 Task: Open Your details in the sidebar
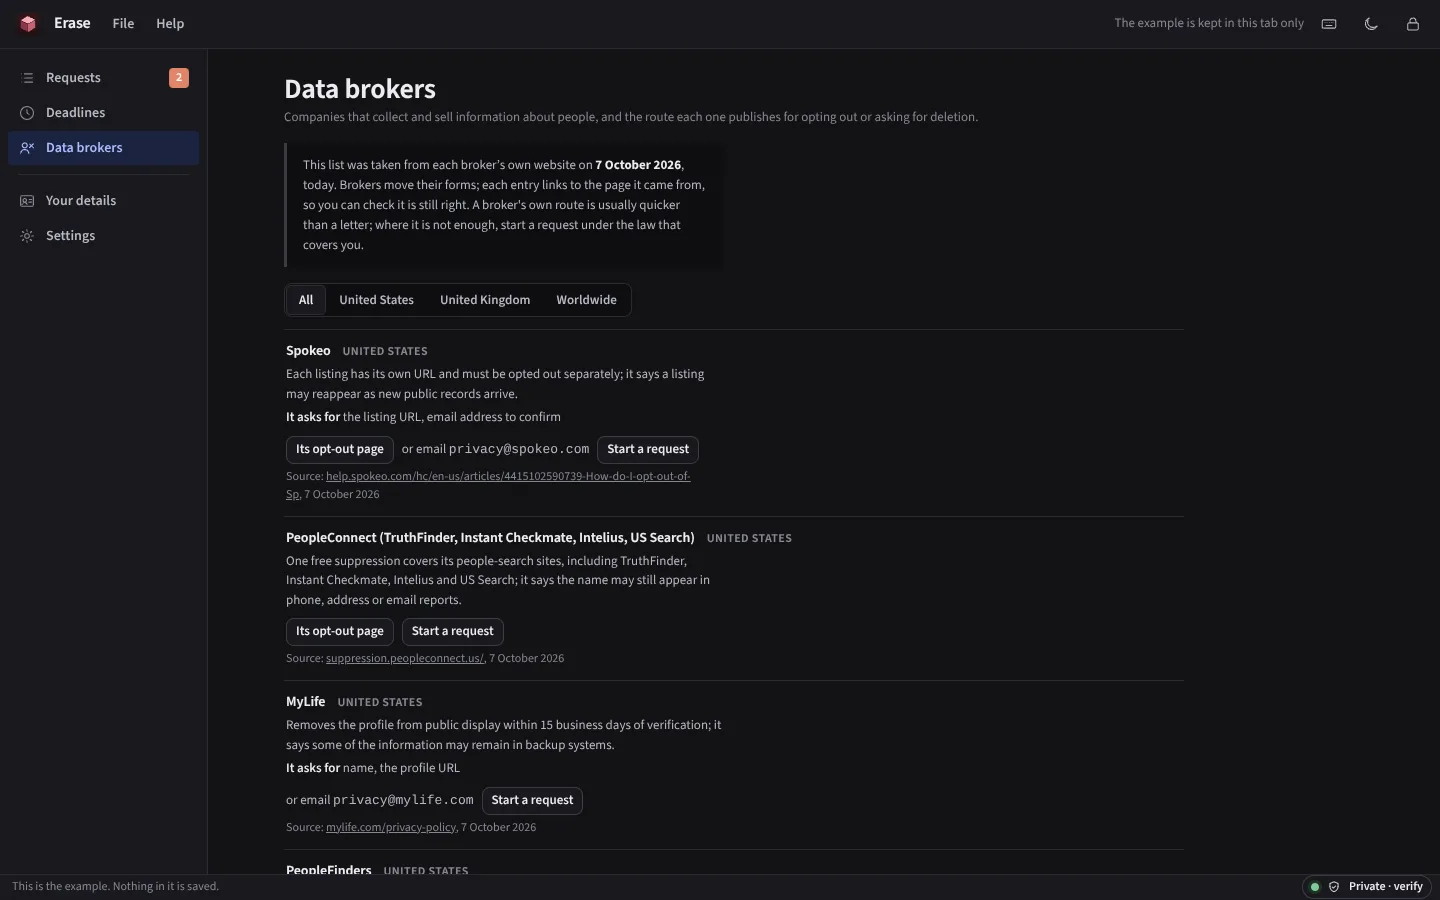104,201
